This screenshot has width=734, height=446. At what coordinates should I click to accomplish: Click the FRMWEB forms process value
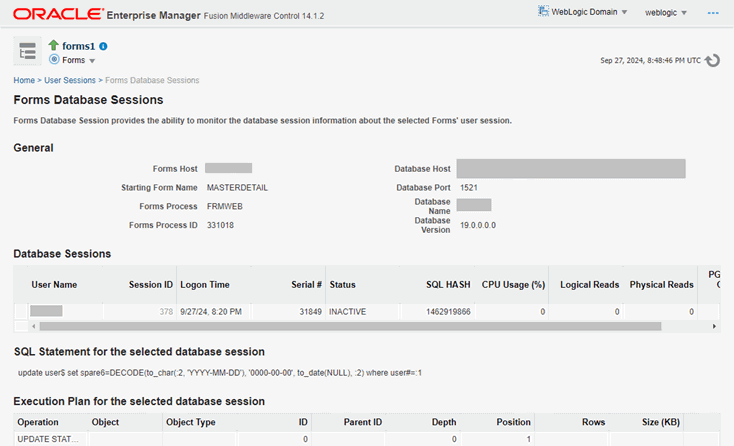pyautogui.click(x=225, y=206)
